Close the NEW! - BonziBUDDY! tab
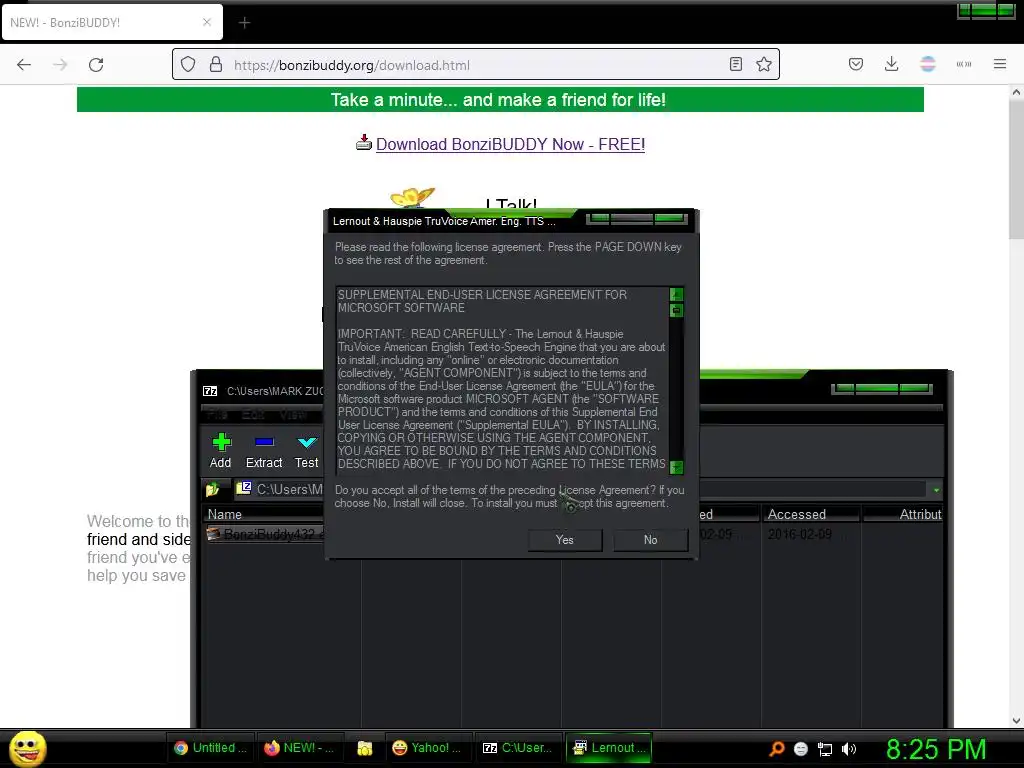 click(207, 22)
